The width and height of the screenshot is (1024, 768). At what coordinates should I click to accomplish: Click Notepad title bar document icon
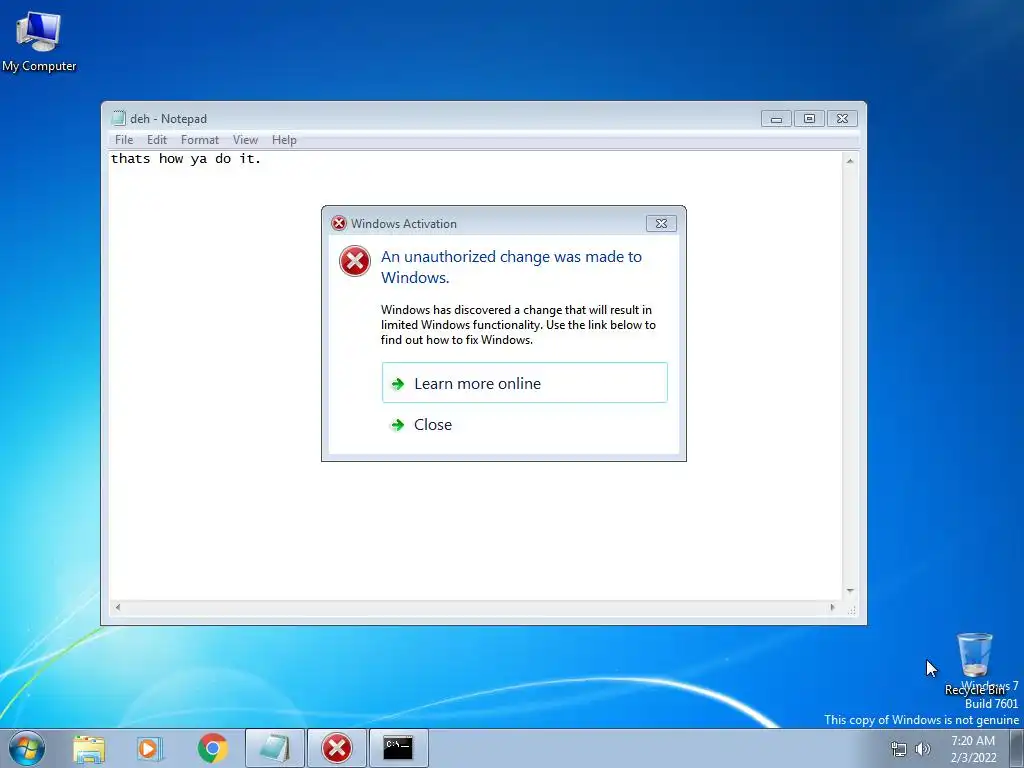(118, 118)
